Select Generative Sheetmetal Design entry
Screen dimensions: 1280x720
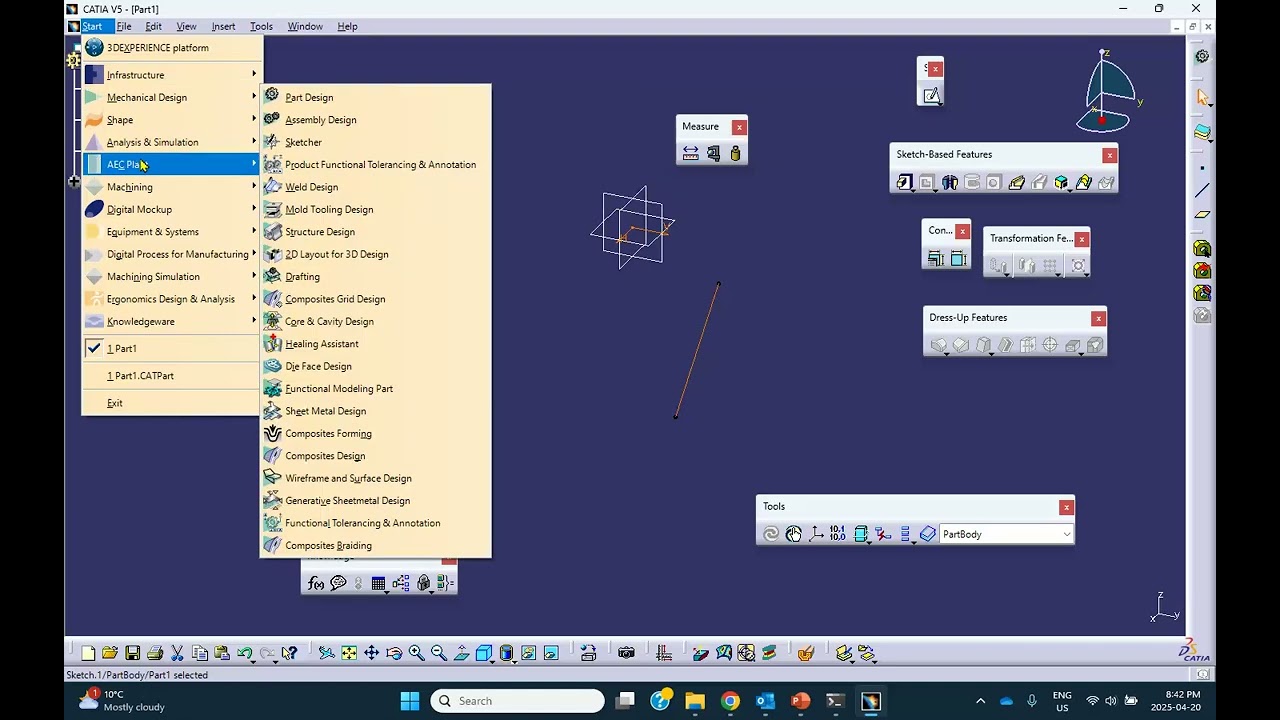(x=375, y=500)
